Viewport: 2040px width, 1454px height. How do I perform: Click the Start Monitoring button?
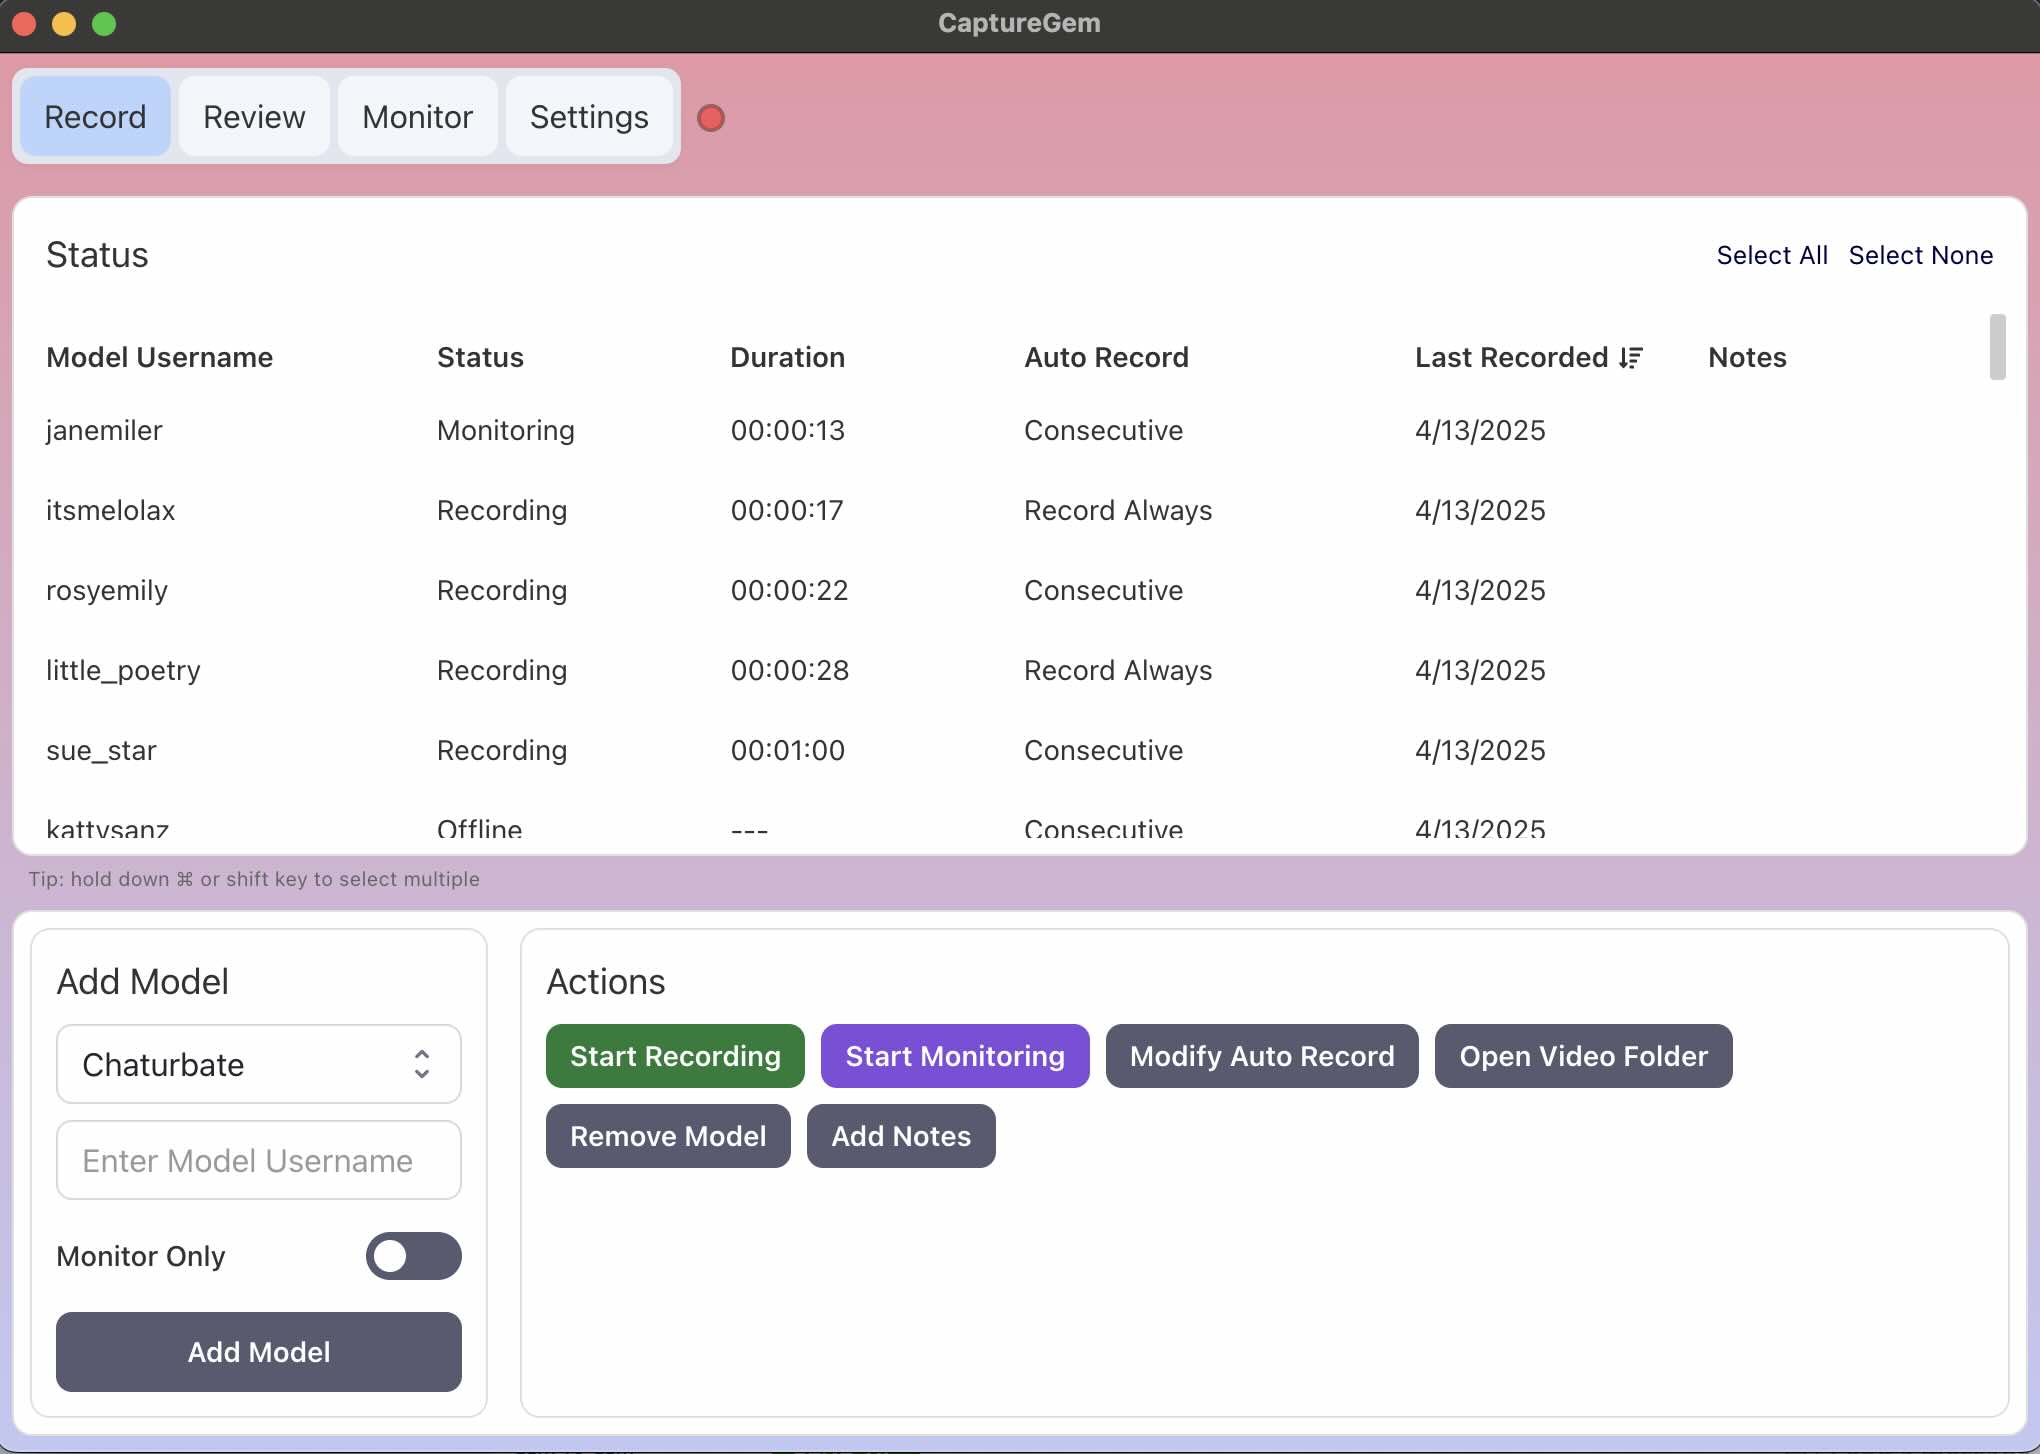coord(954,1056)
